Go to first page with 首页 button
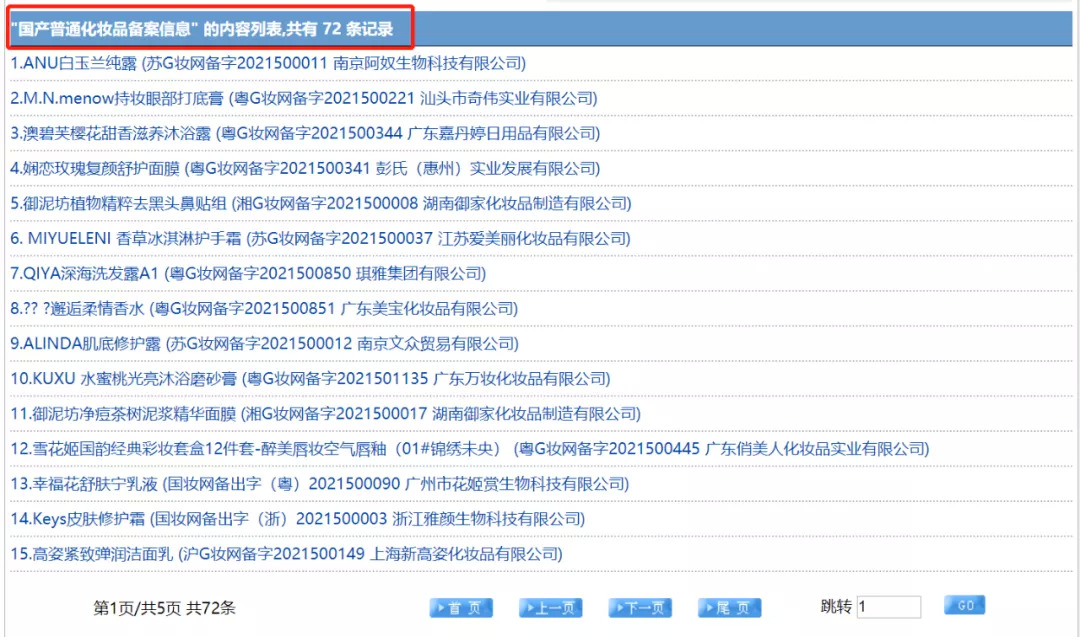The height and width of the screenshot is (637, 1080). pyautogui.click(x=461, y=608)
